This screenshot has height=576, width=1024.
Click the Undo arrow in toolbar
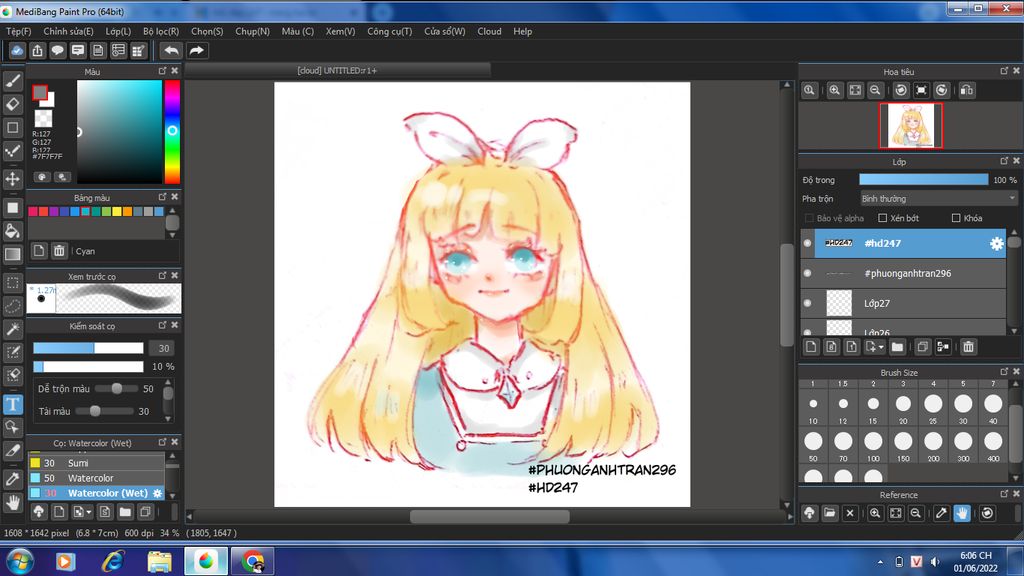click(171, 50)
